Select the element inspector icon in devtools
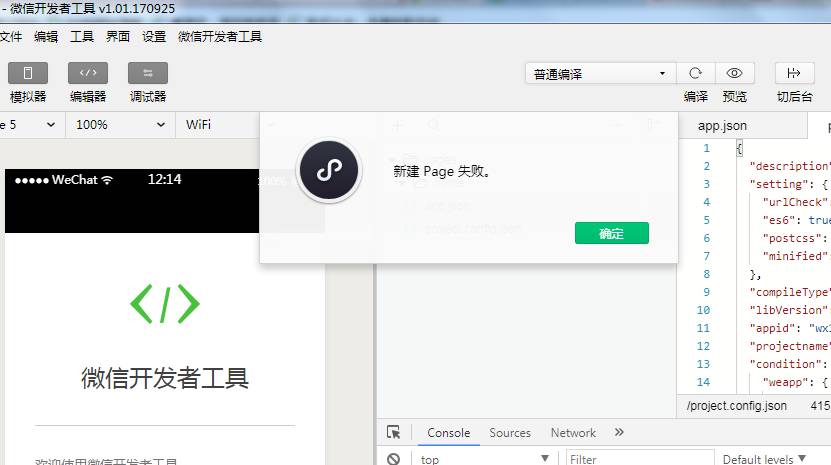 tap(393, 433)
